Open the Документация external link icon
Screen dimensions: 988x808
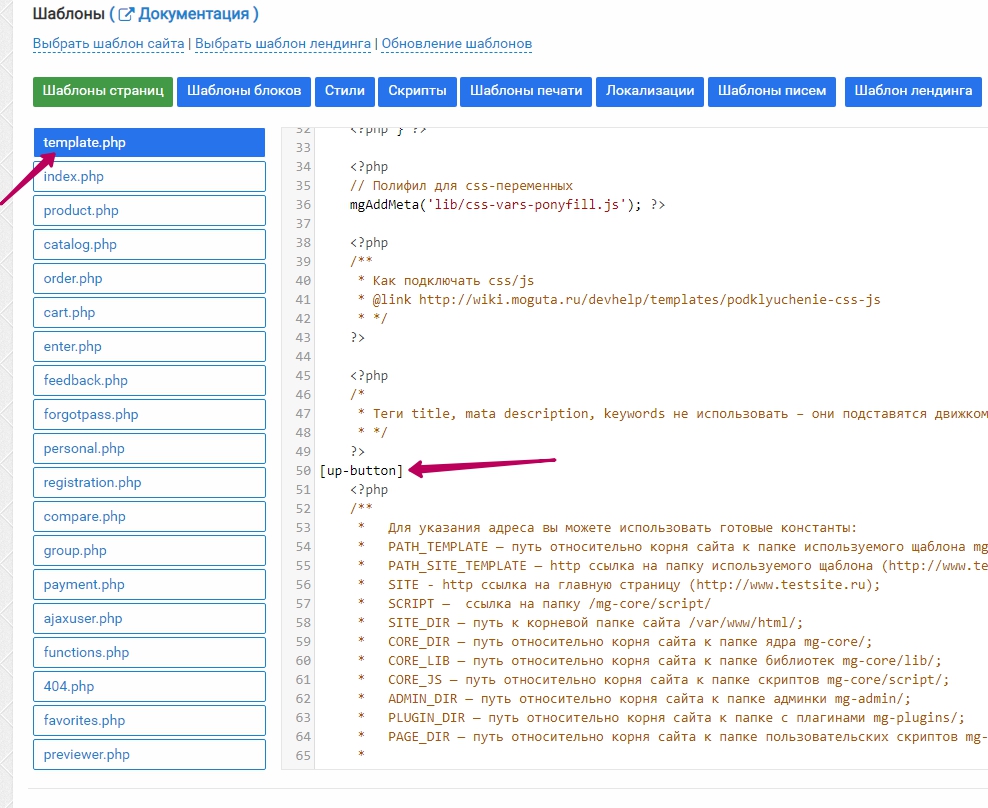127,14
